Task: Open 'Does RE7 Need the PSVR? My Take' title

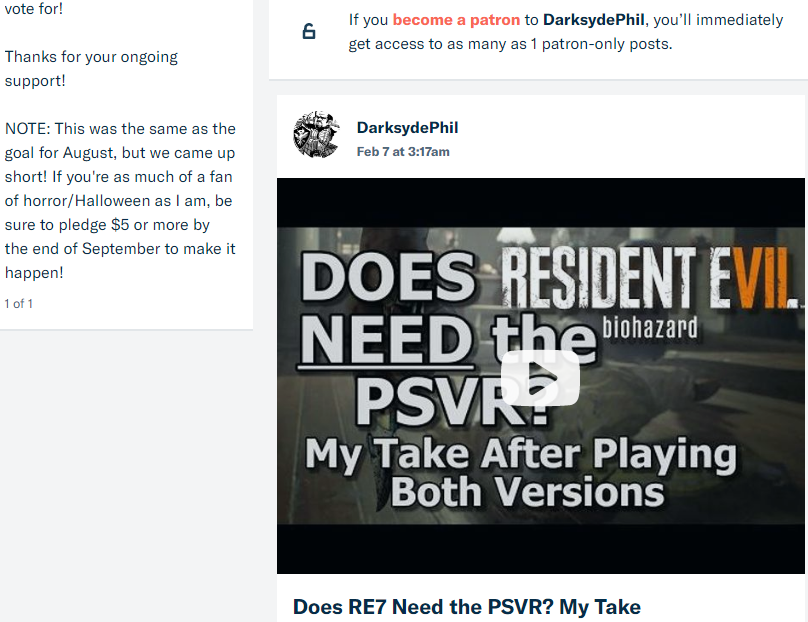Action: tap(466, 607)
